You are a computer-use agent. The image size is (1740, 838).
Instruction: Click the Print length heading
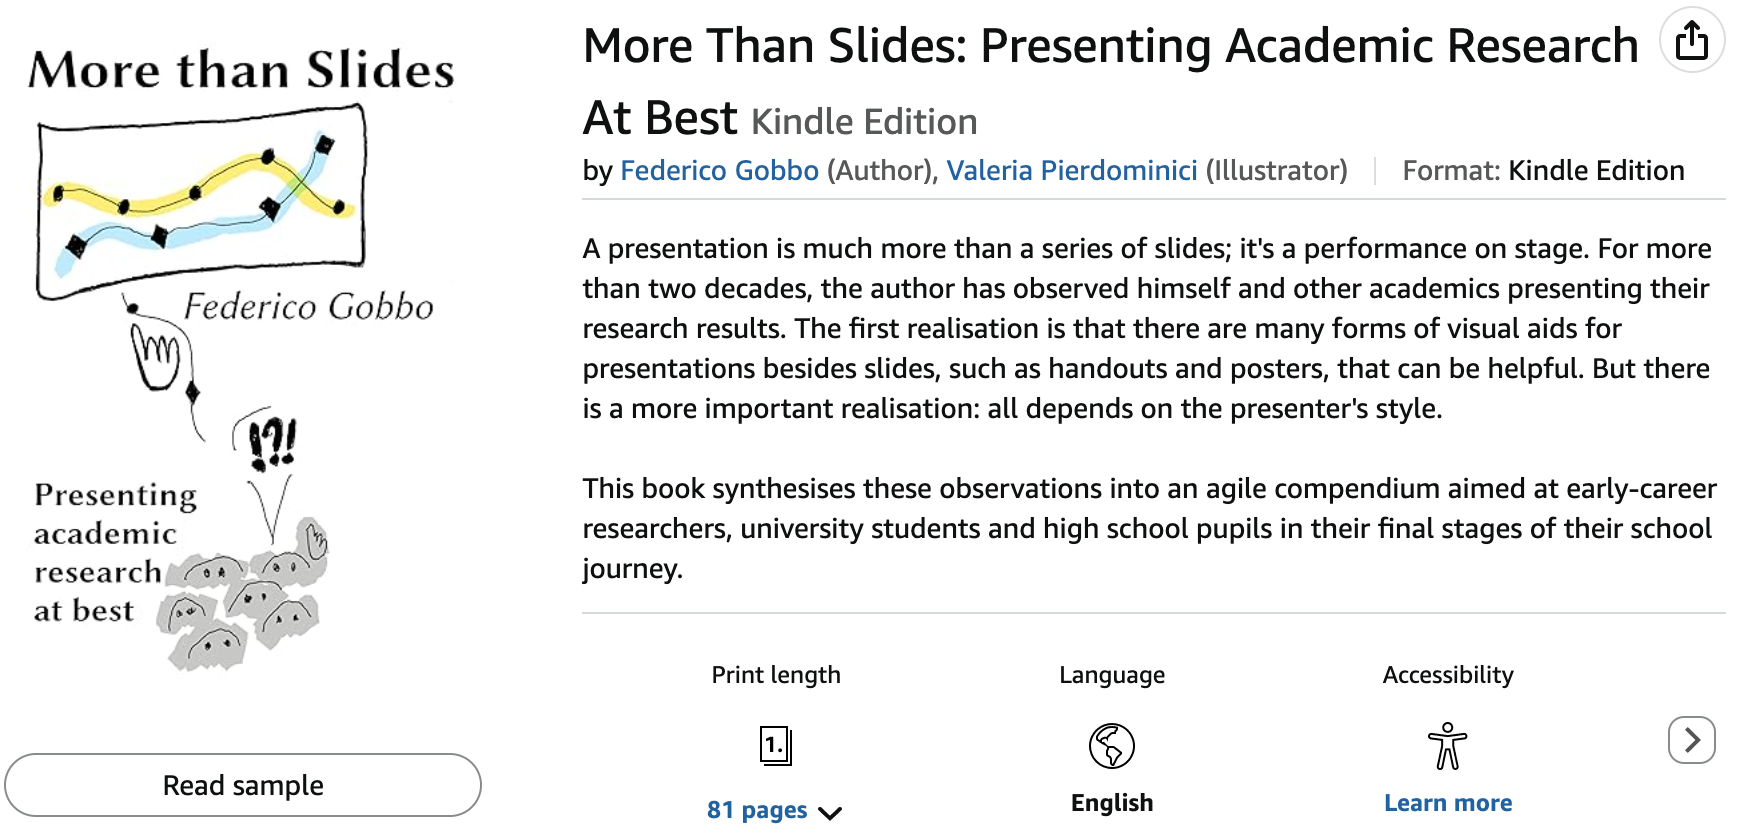coord(776,675)
